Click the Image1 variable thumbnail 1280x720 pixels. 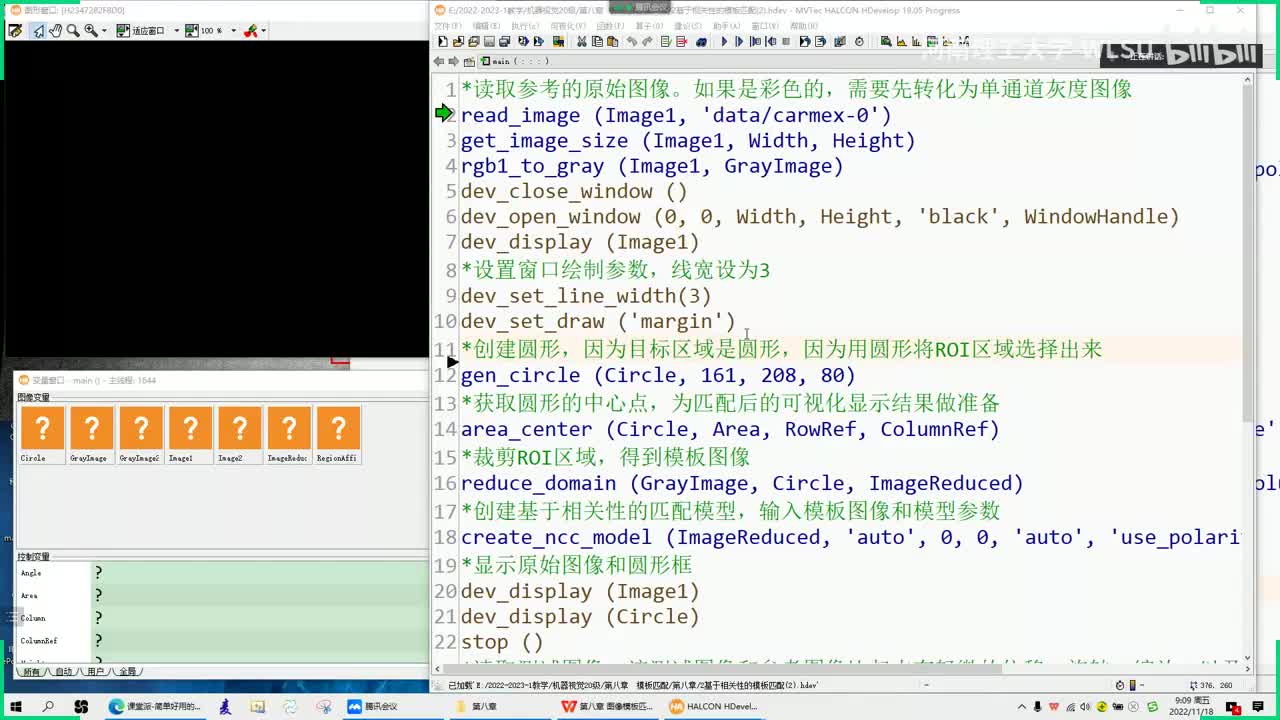click(189, 435)
